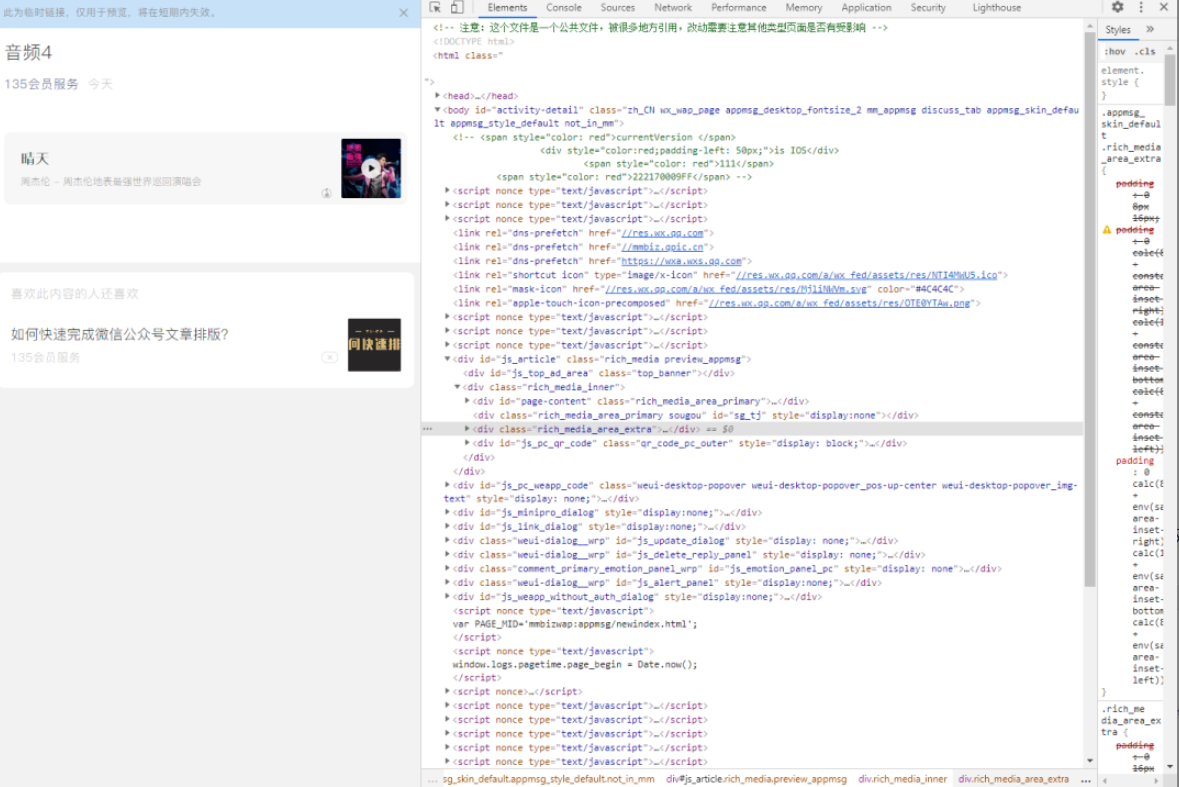Open DevTools three-dot customize menu
Image resolution: width=1179 pixels, height=787 pixels.
pyautogui.click(x=1141, y=8)
